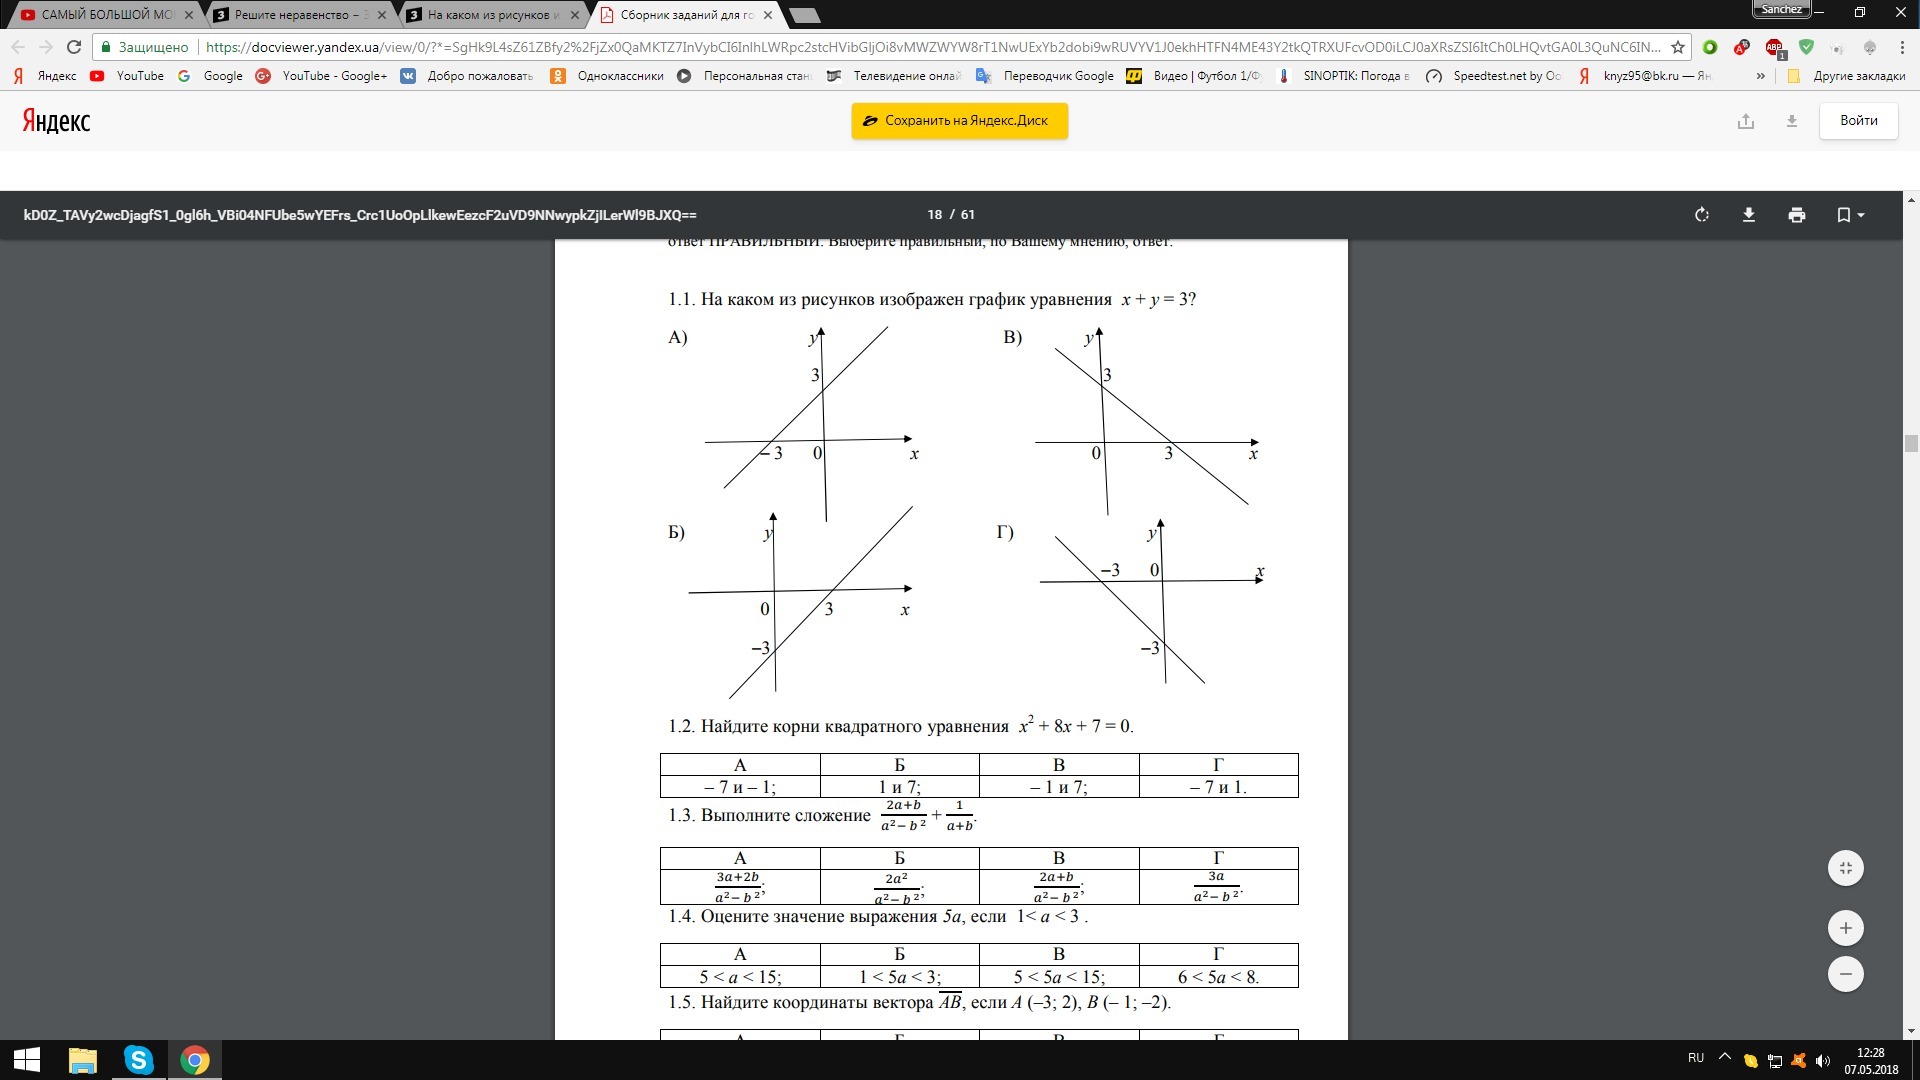This screenshot has height=1080, width=1920.
Task: Open Skype from the taskbar
Action: 140,1061
